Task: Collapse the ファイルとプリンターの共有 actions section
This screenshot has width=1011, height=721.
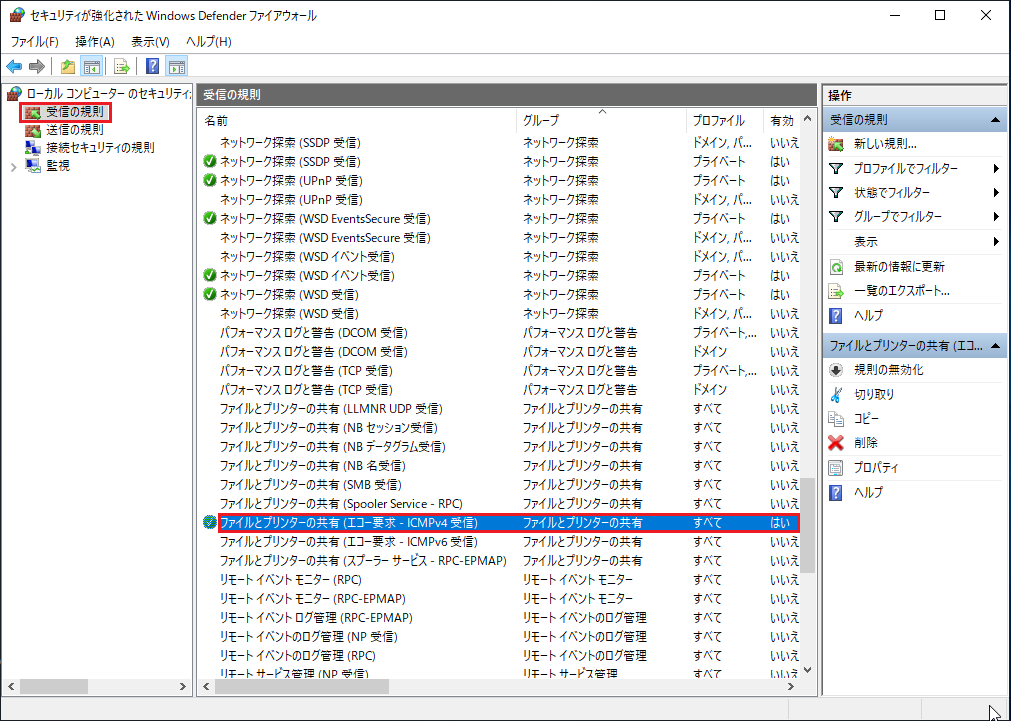Action: click(x=996, y=346)
